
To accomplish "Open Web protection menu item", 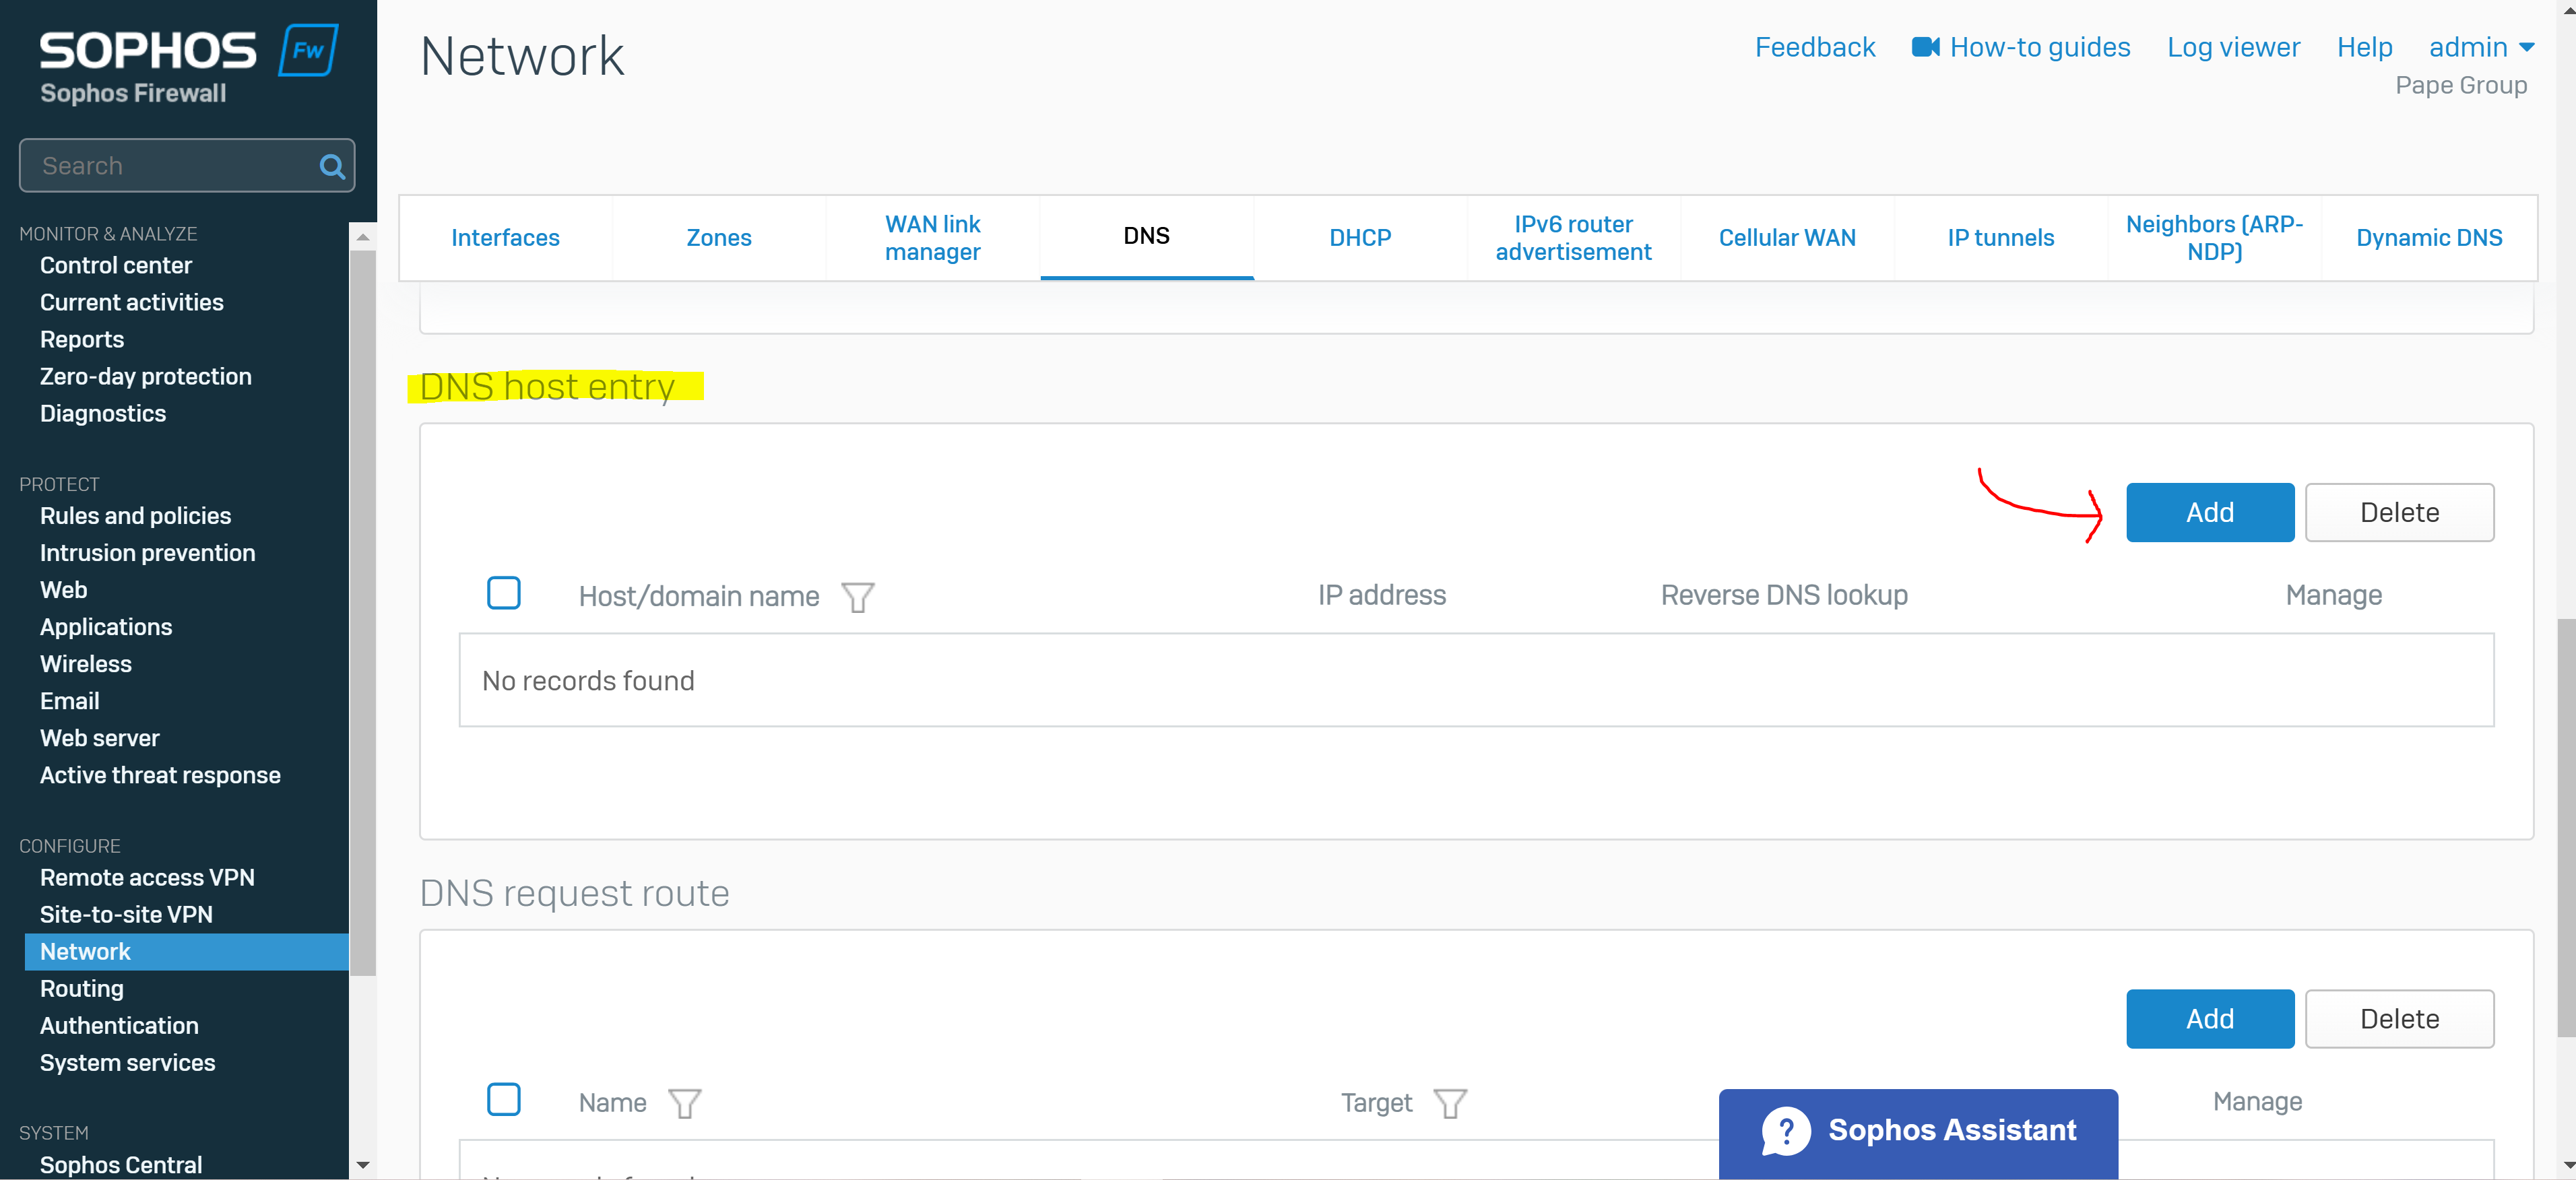I will (x=63, y=589).
